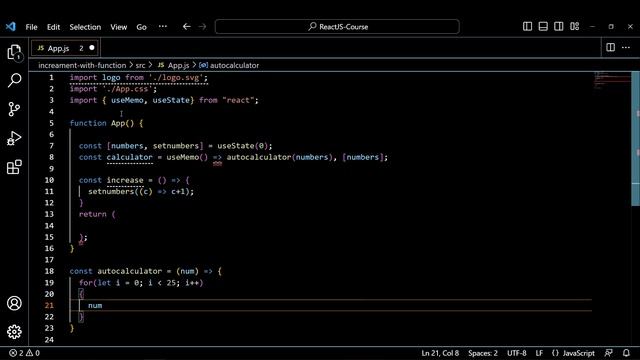Split the editor to the right
The image size is (640, 360).
click(611, 47)
